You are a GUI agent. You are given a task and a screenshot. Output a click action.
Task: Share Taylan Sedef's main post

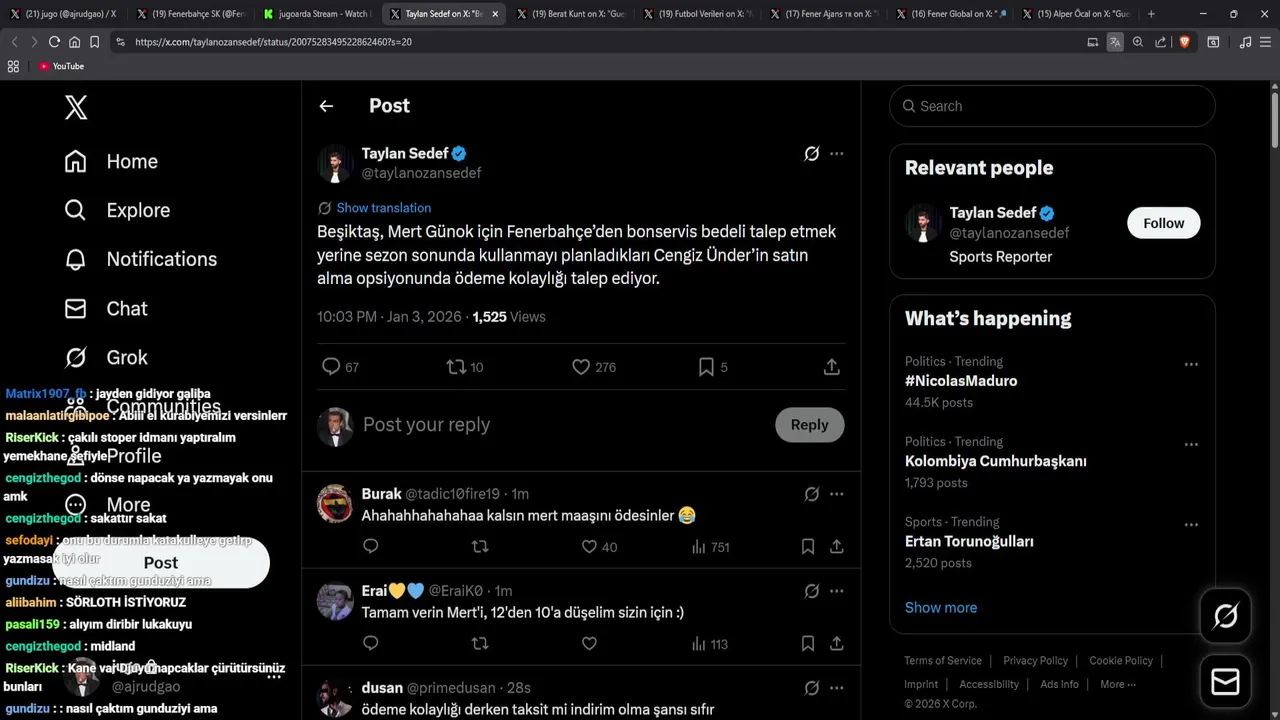[x=832, y=367]
